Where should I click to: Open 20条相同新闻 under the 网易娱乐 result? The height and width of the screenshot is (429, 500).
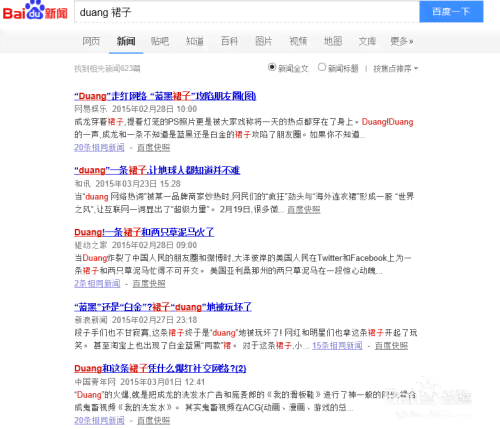[99, 148]
